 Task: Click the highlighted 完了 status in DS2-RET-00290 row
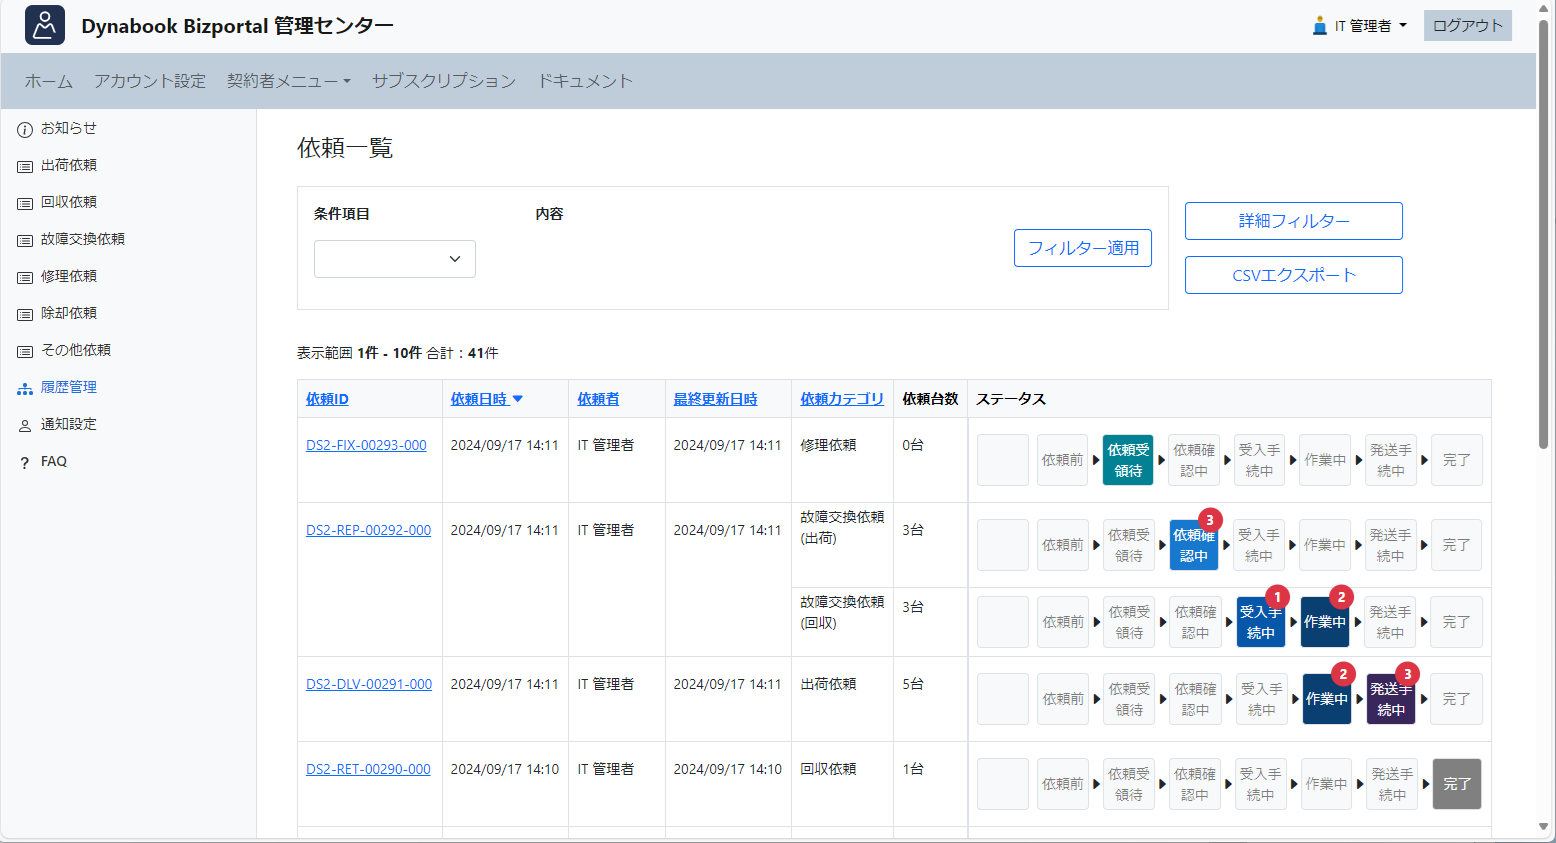tap(1457, 784)
